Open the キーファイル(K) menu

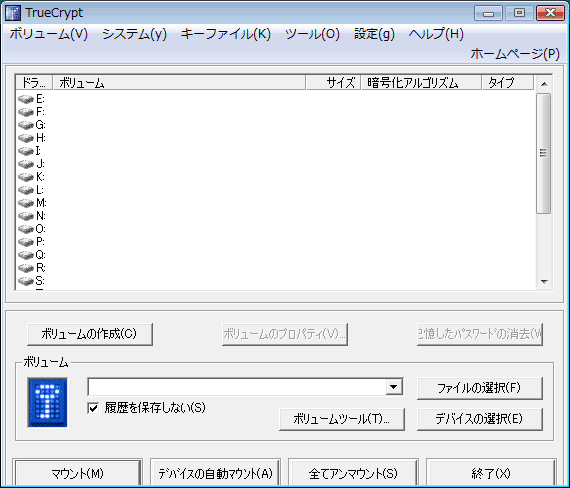(226, 34)
